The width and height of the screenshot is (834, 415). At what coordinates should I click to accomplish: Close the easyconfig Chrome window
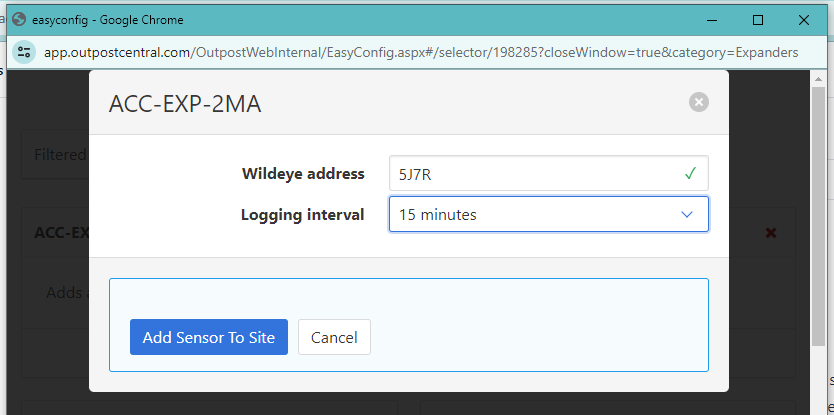click(804, 20)
